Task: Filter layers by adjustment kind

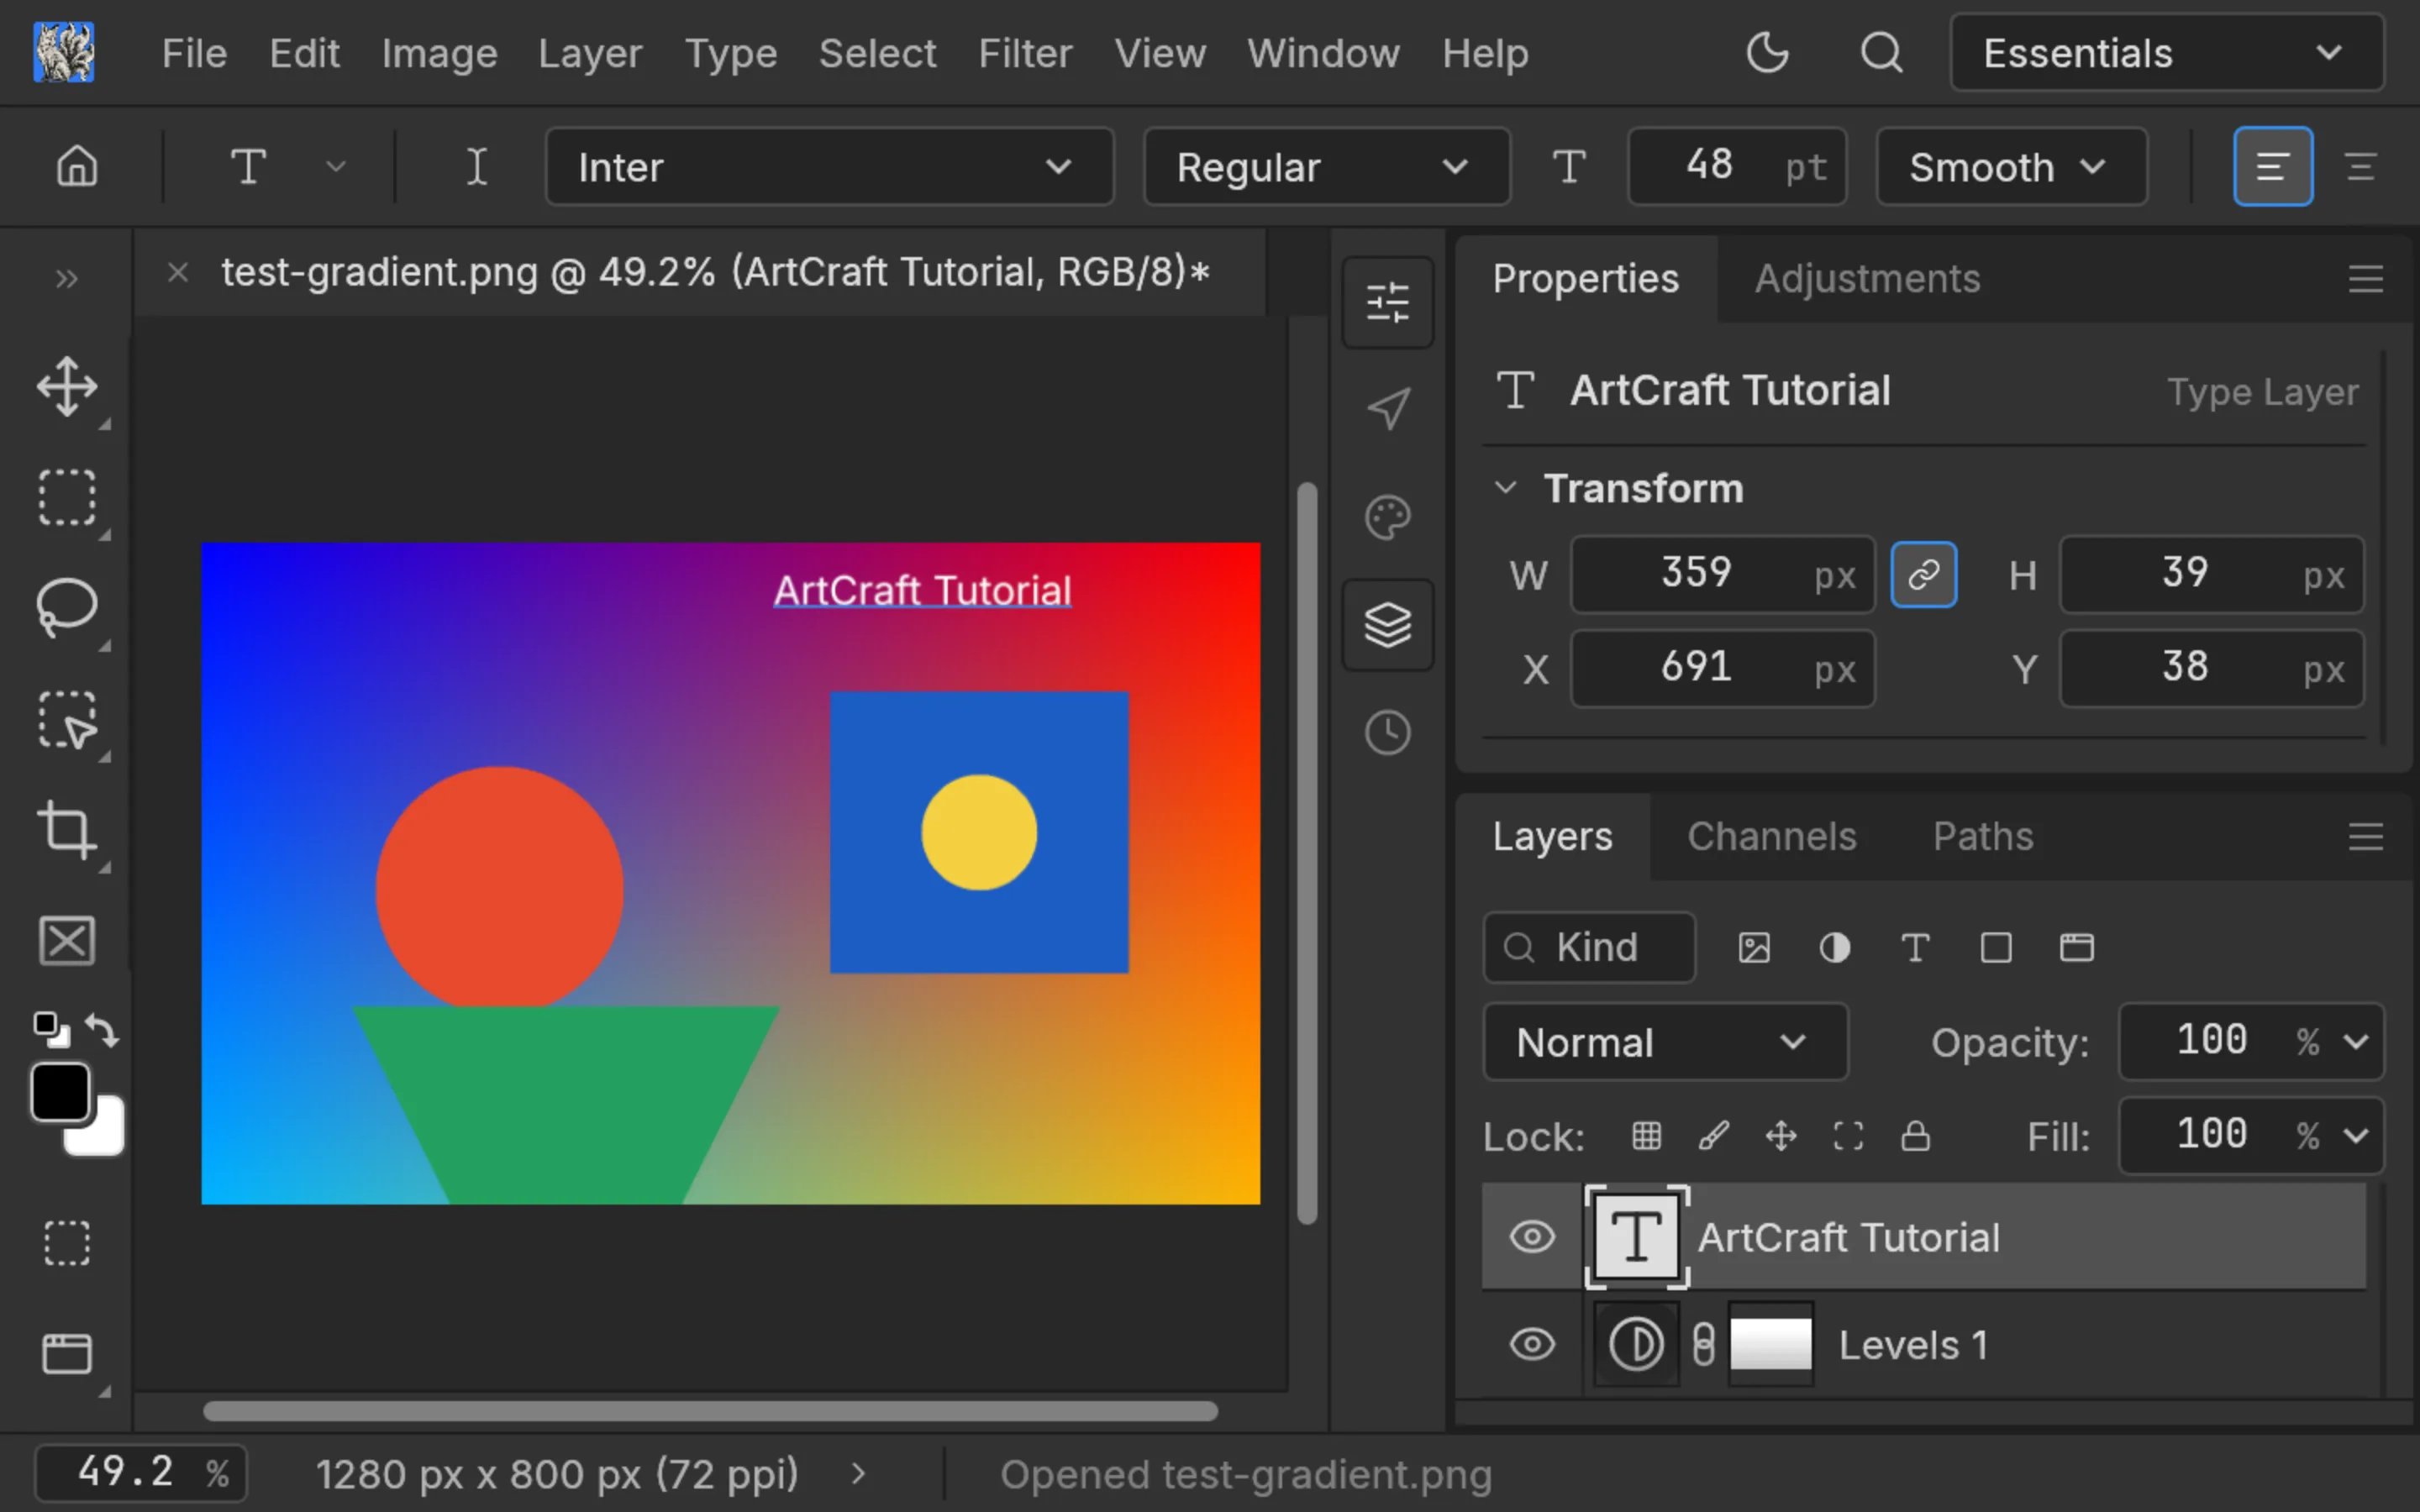Action: (1835, 947)
